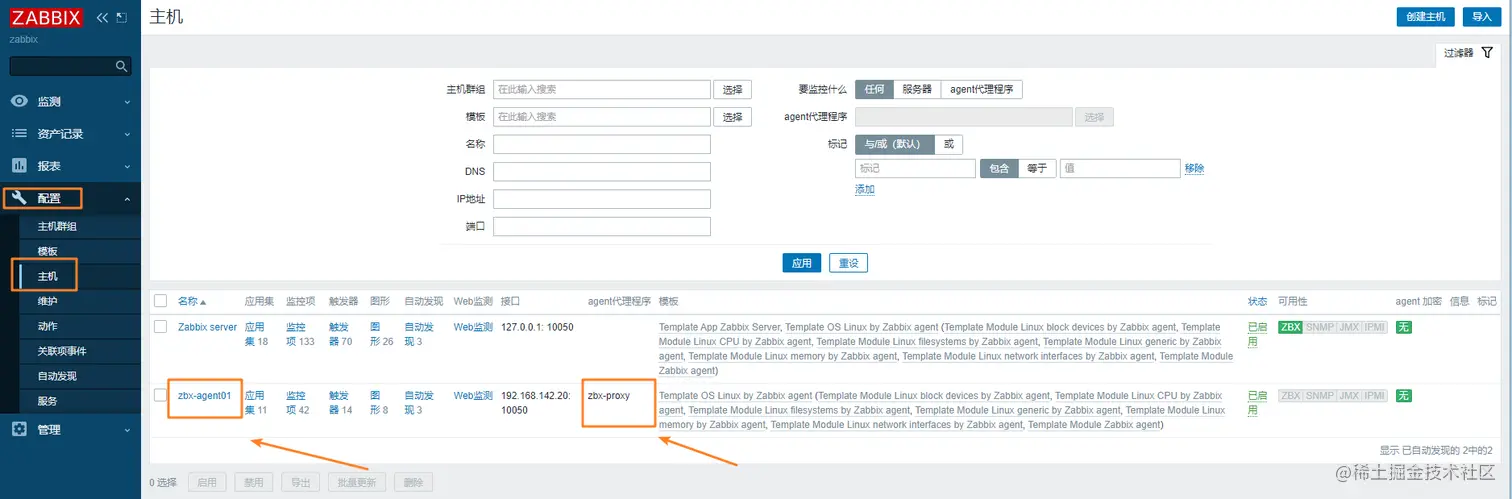The width and height of the screenshot is (1512, 499).
Task: Click the 移除 tag link
Action: tap(1194, 168)
